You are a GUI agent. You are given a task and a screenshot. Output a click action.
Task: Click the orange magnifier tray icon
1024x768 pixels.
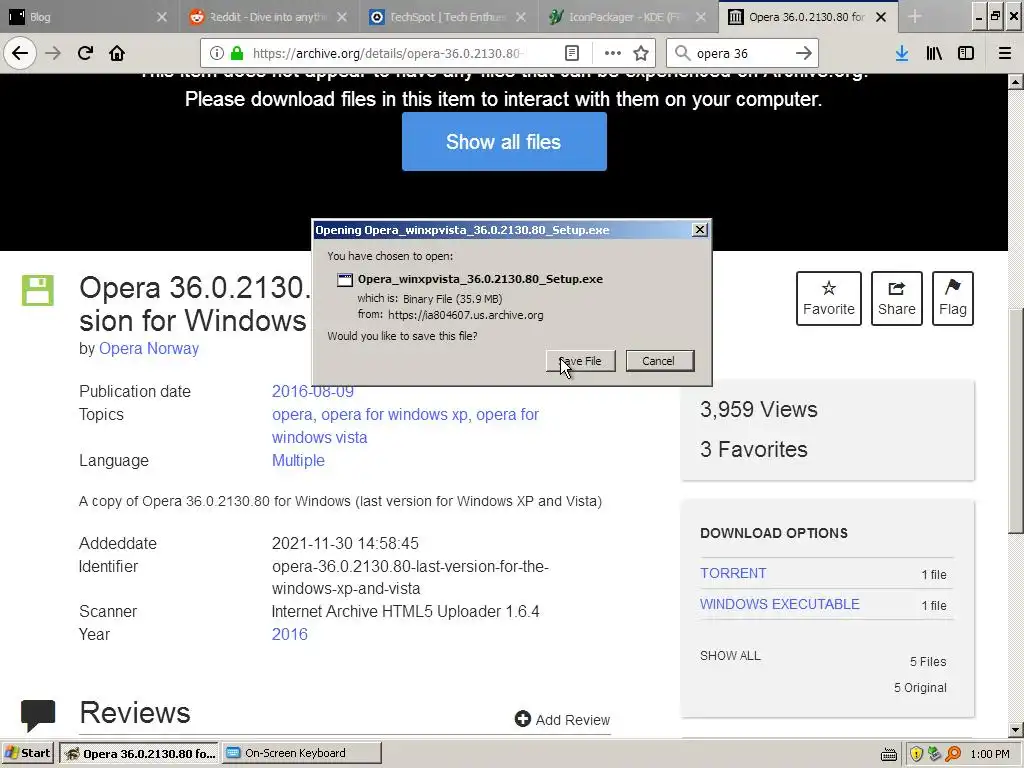tap(953, 754)
